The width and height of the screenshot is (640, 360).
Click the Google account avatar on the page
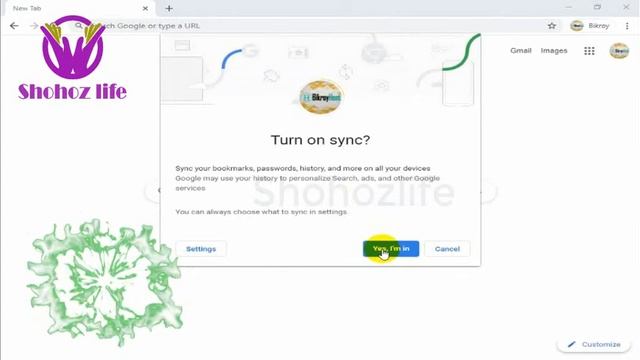point(619,51)
